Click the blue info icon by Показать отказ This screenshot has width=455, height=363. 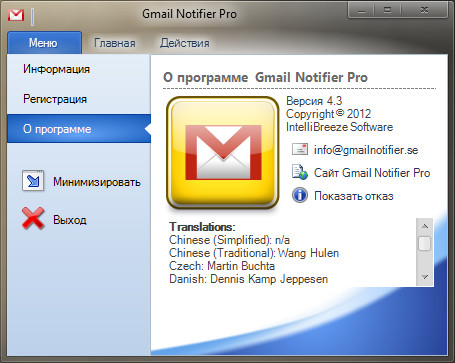[x=300, y=195]
